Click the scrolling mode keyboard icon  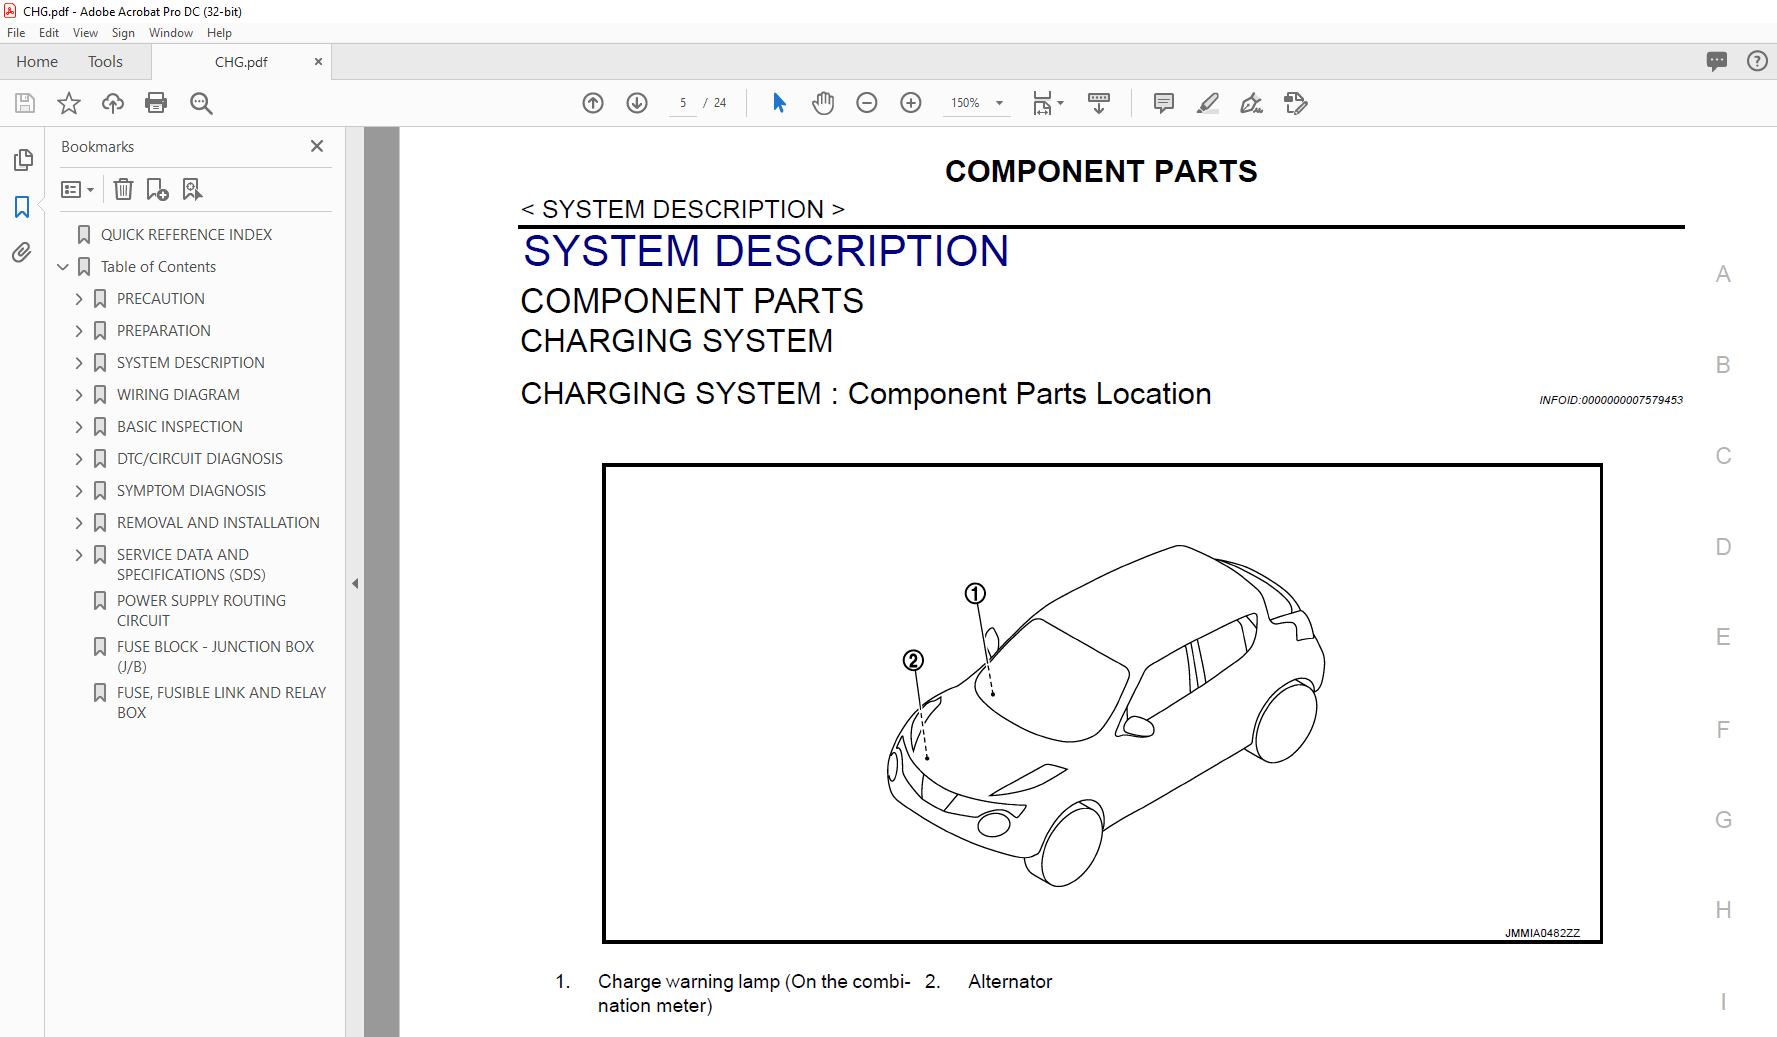point(1099,103)
